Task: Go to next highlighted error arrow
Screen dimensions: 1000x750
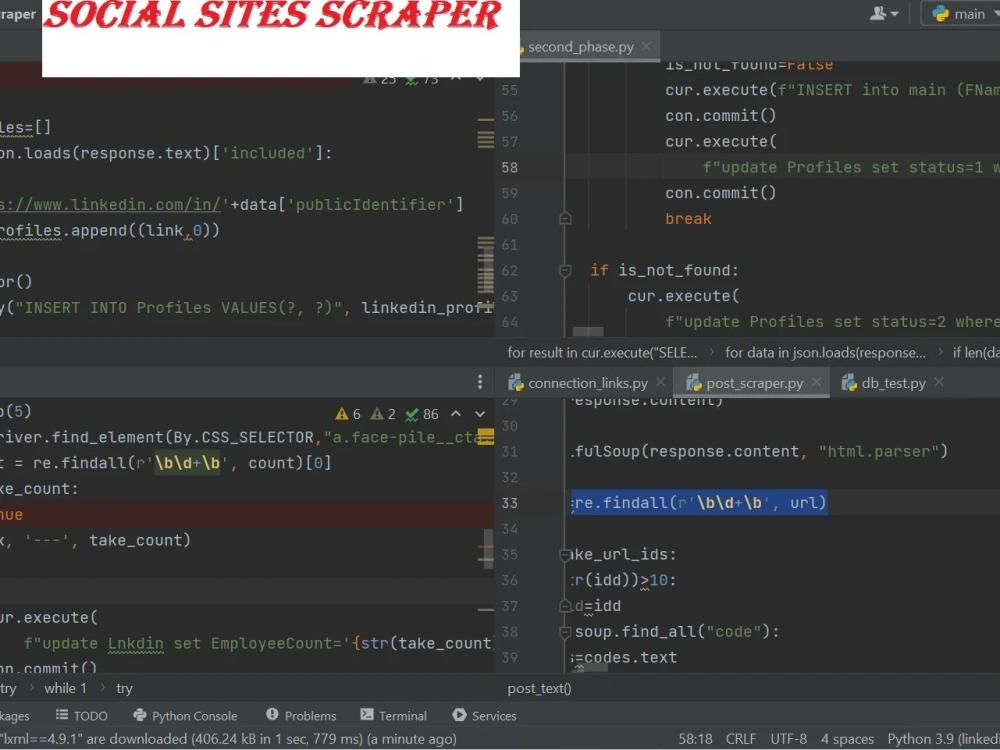Action: [x=480, y=414]
